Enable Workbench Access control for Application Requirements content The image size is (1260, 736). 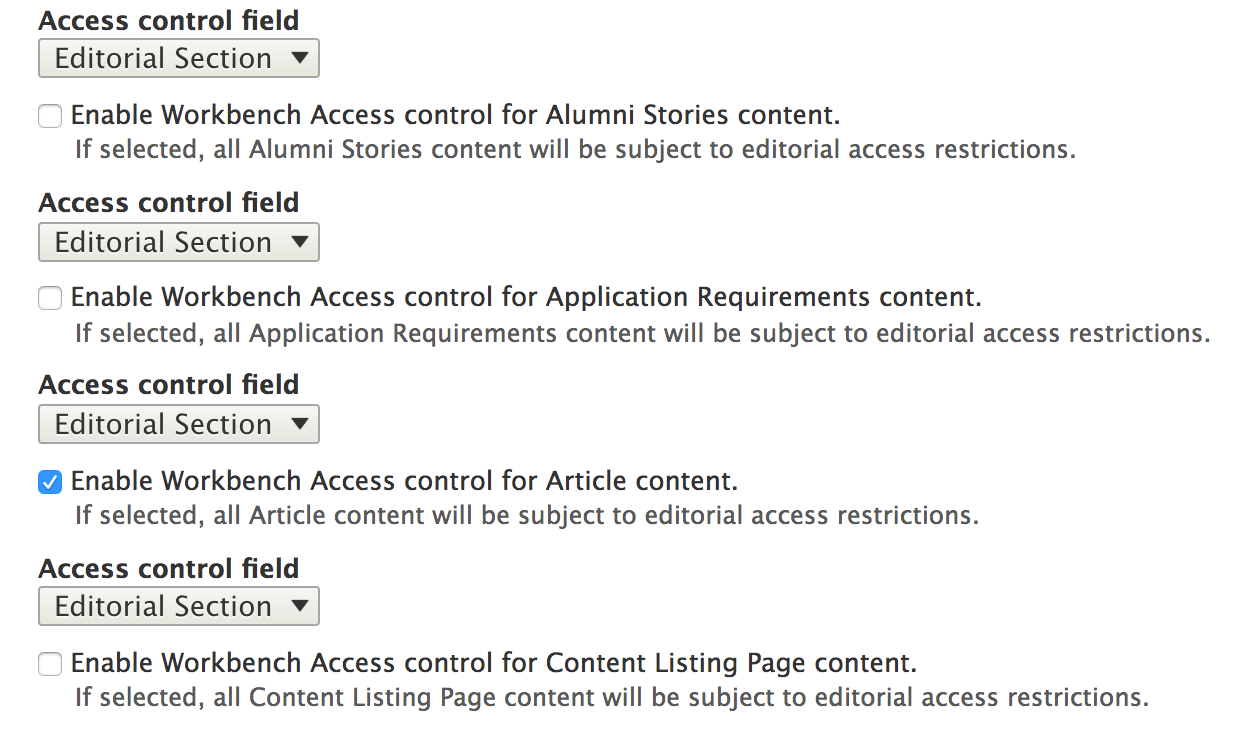tap(49, 297)
